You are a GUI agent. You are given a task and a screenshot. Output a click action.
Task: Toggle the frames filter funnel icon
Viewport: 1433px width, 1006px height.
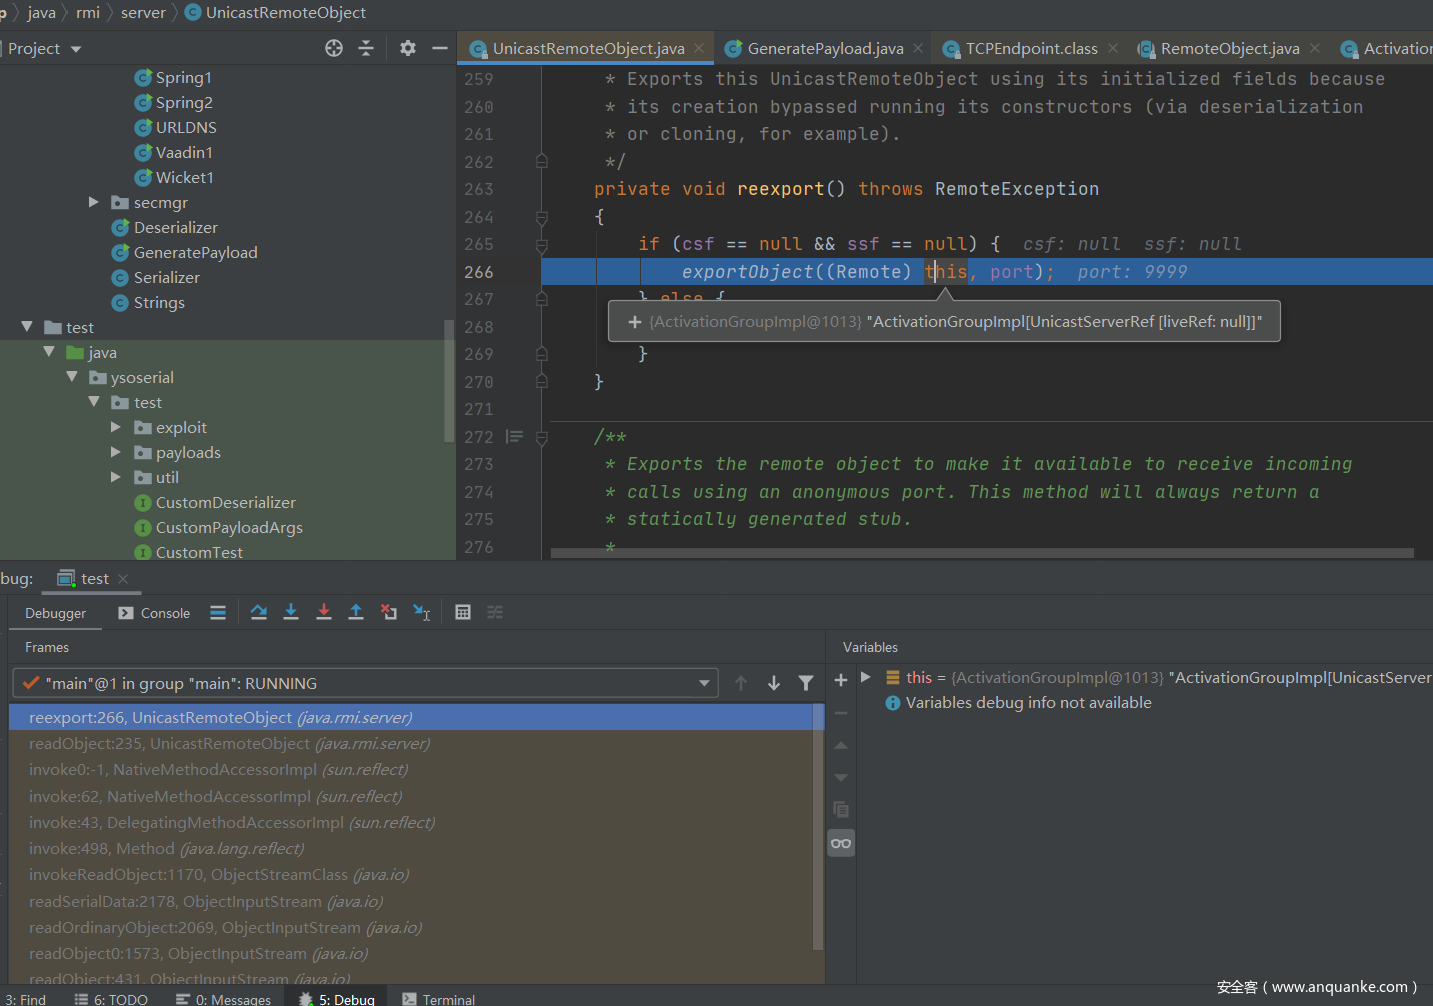click(806, 683)
